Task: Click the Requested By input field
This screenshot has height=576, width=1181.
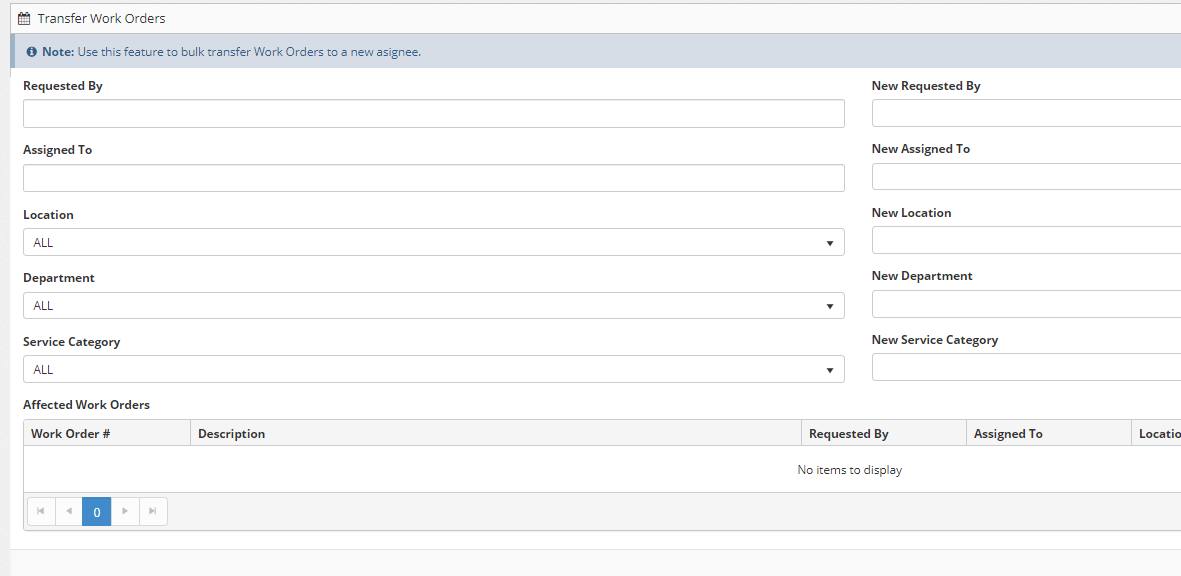Action: click(433, 114)
